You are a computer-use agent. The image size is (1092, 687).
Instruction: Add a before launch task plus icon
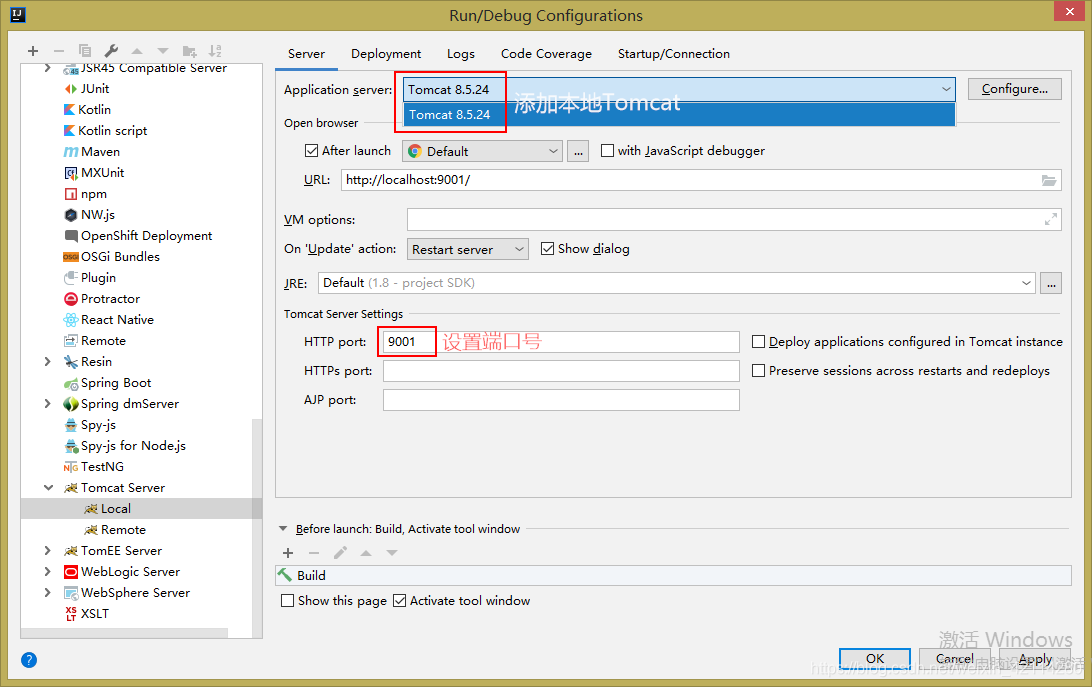pyautogui.click(x=288, y=553)
